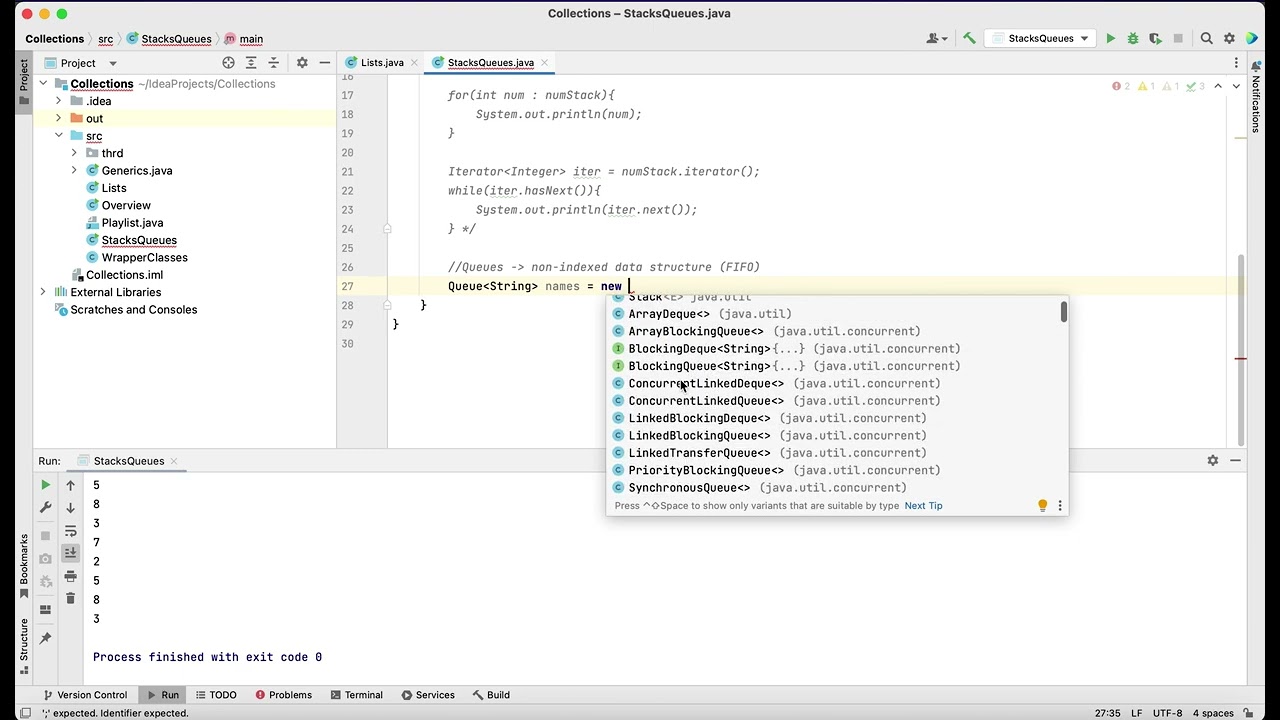Print console output printer icon
The width and height of the screenshot is (1280, 720).
pyautogui.click(x=70, y=576)
